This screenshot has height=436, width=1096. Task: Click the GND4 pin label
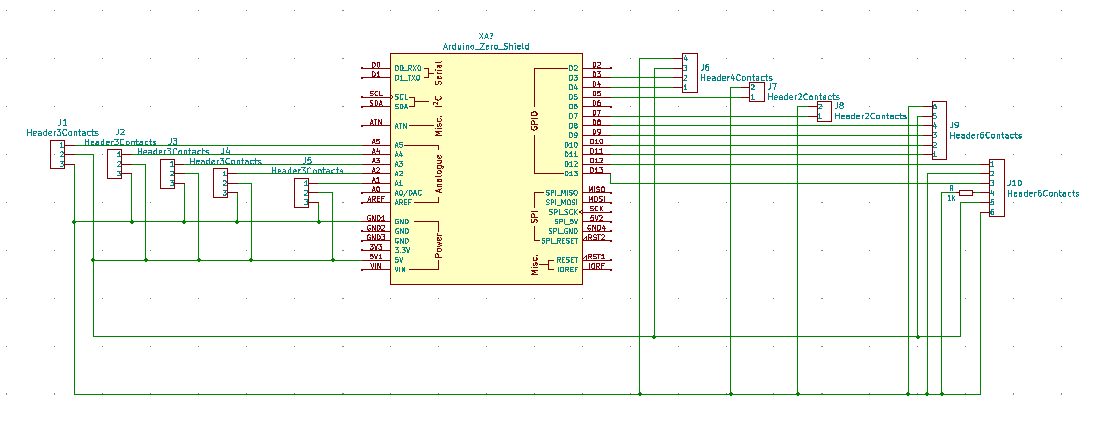[596, 228]
